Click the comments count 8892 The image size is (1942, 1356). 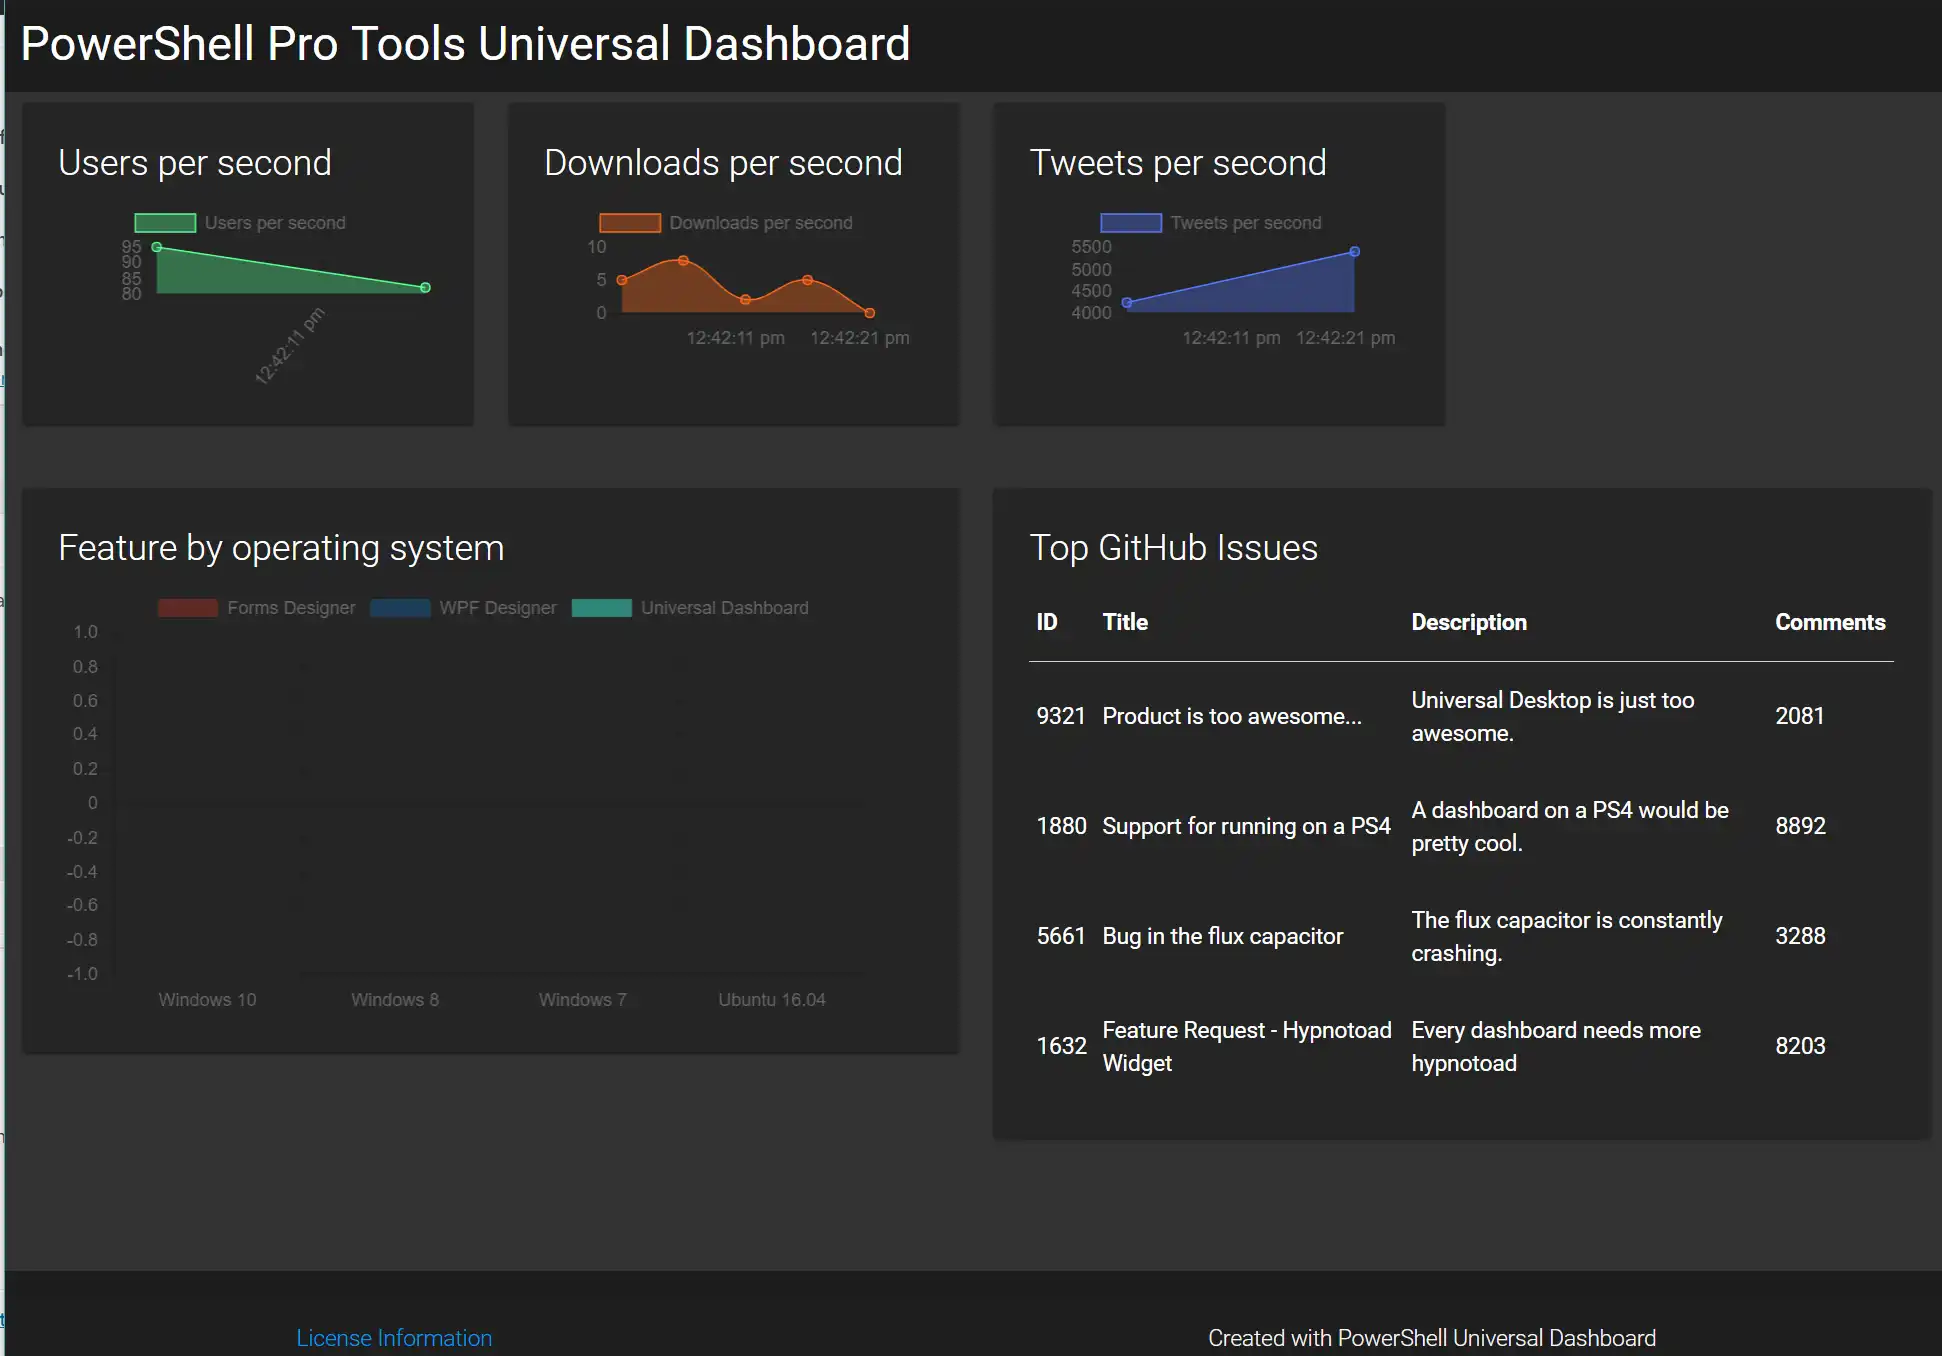[1800, 826]
